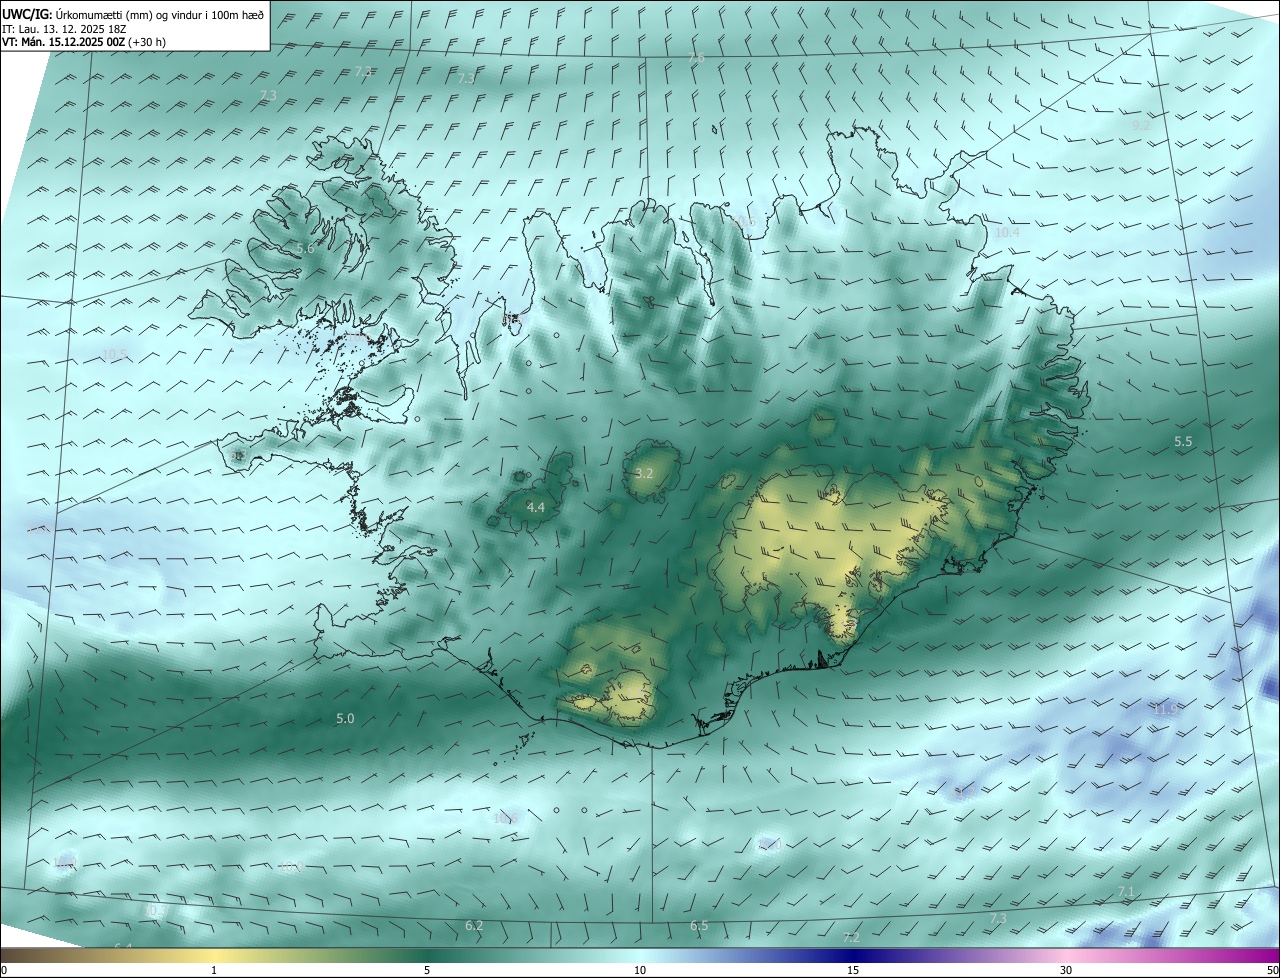This screenshot has height=978, width=1280.
Task: Click the '15' tick on the color scale
Action: [853, 971]
